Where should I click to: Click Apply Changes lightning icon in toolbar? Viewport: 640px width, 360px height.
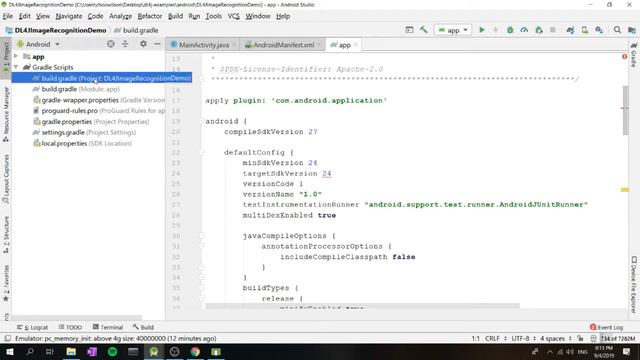496,30
